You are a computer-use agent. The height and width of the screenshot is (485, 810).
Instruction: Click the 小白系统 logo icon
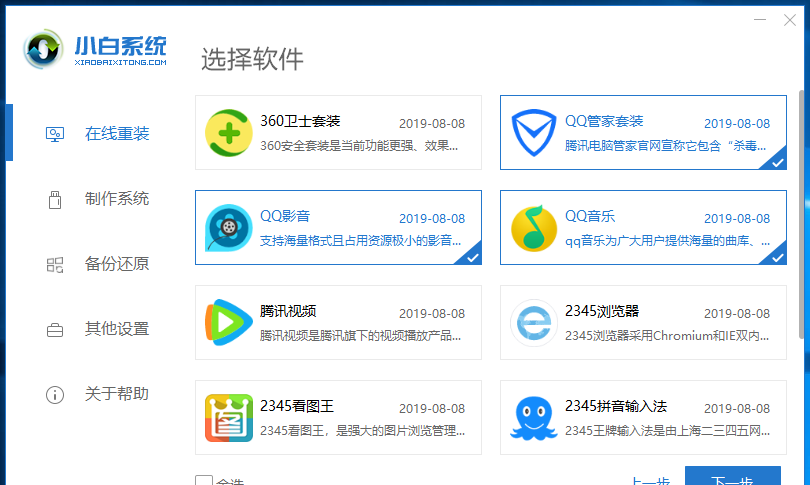(43, 49)
